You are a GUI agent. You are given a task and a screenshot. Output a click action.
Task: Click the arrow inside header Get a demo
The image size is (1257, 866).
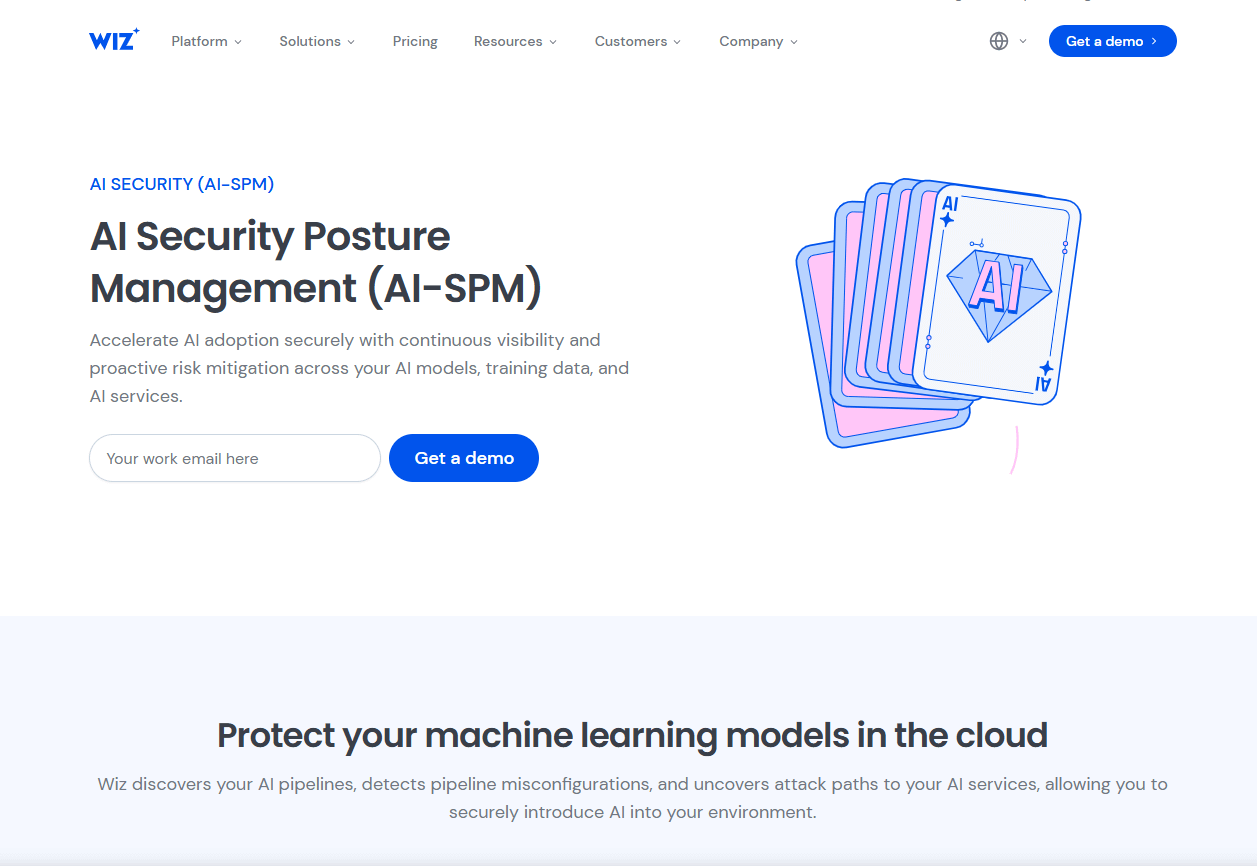(x=1154, y=41)
